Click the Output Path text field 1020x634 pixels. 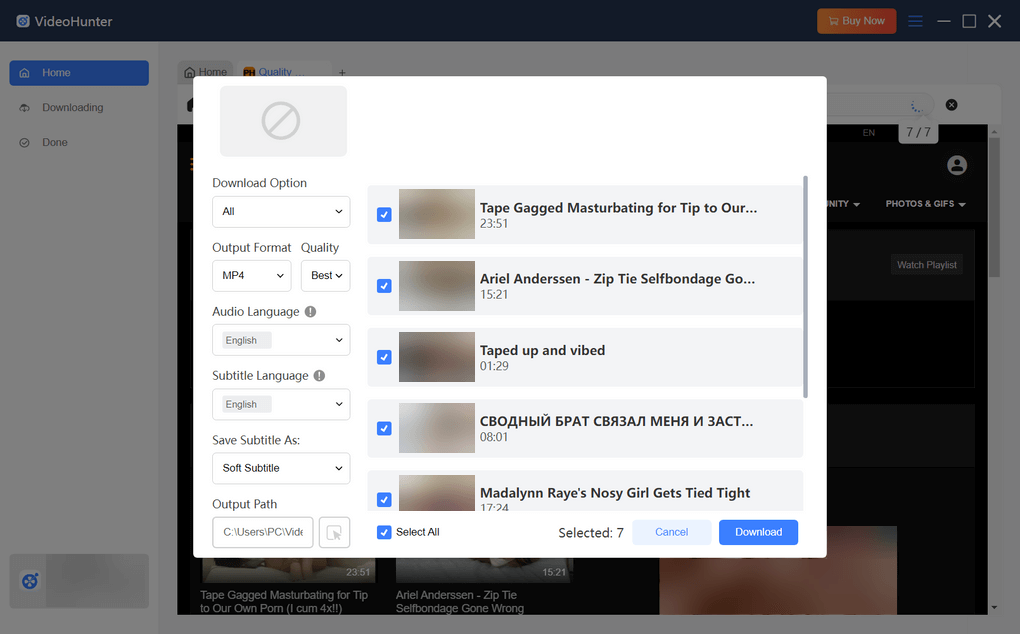262,532
